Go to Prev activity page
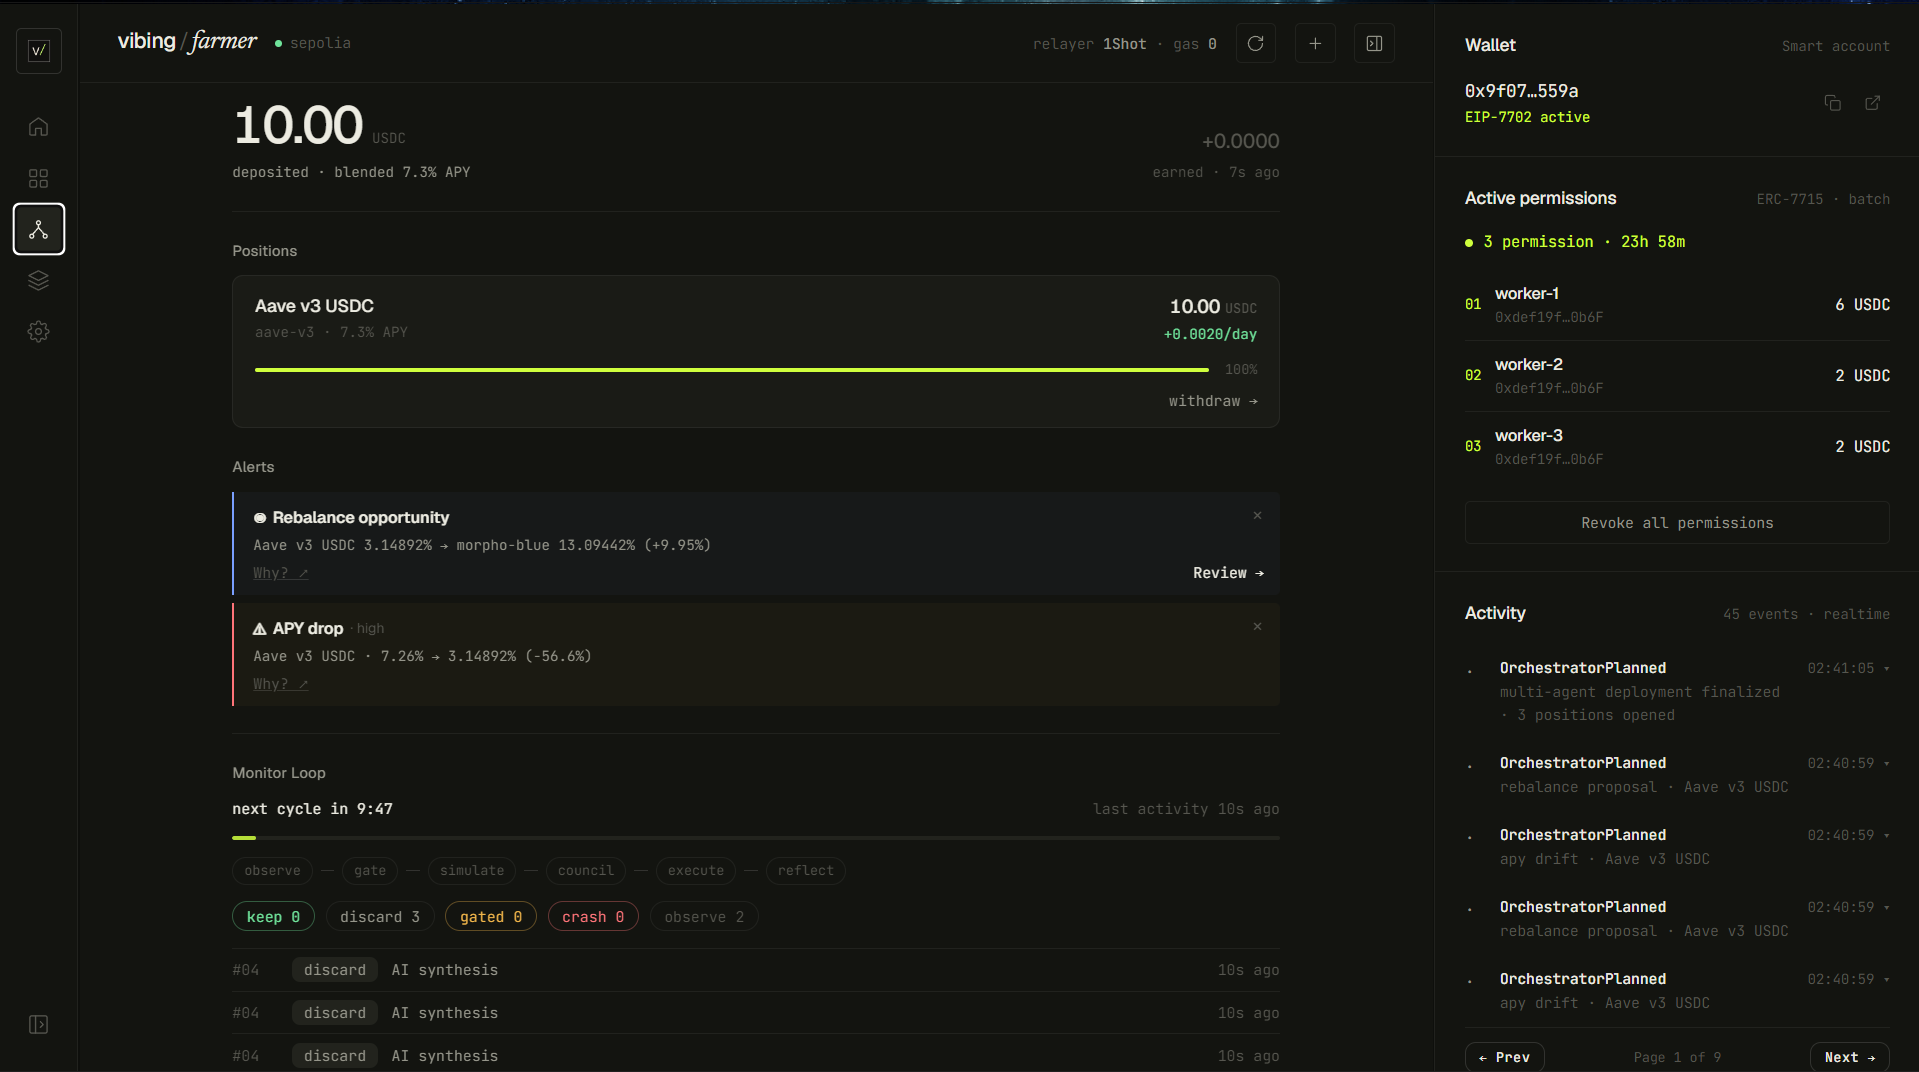Image resolution: width=1919 pixels, height=1072 pixels. [x=1504, y=1057]
